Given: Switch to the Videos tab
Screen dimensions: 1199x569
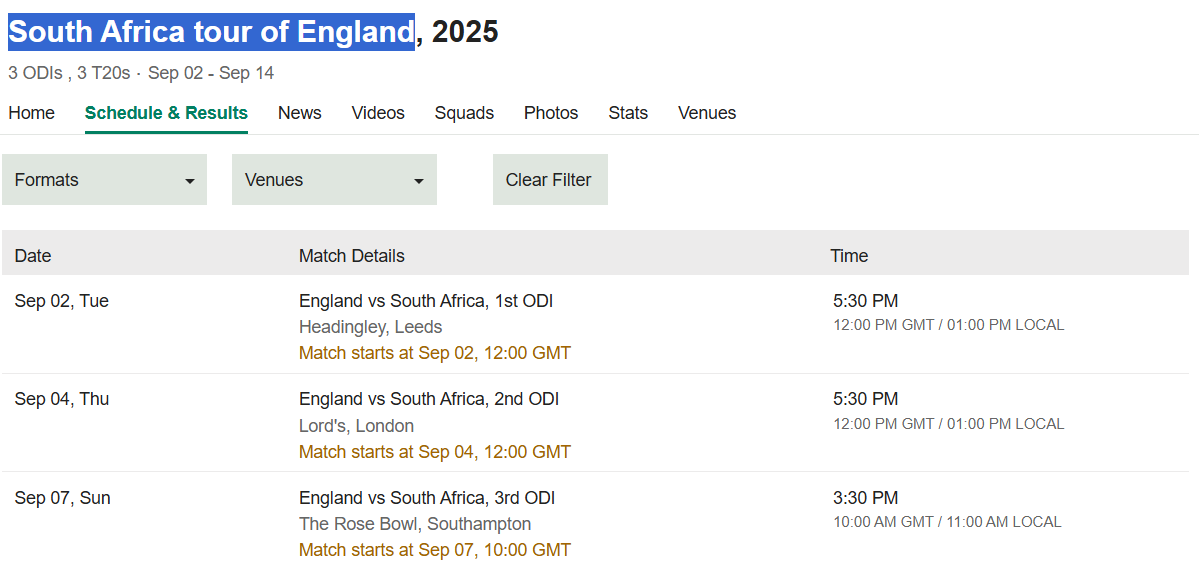Looking at the screenshot, I should tap(378, 113).
